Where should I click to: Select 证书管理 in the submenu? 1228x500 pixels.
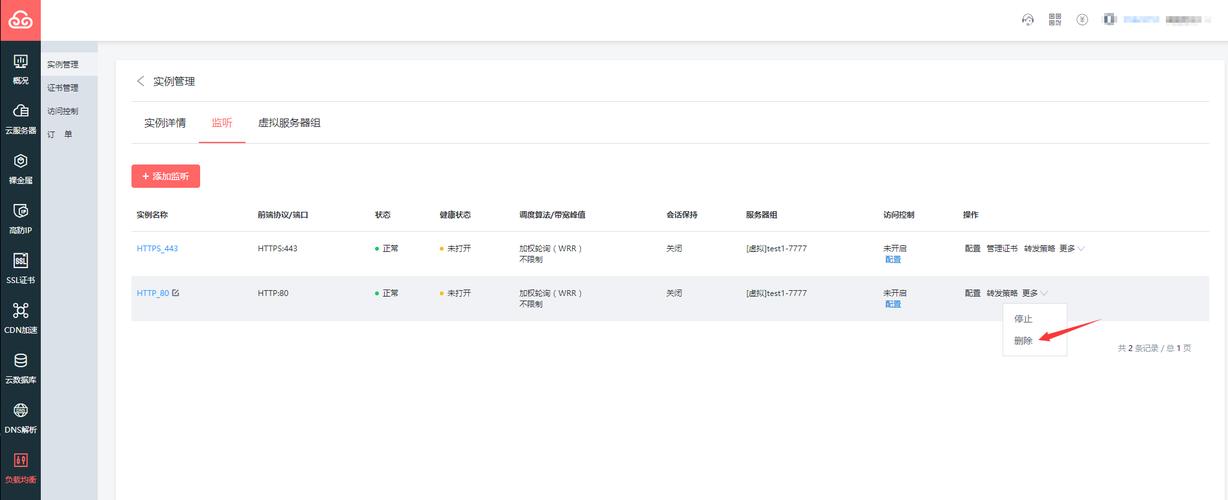pos(63,88)
